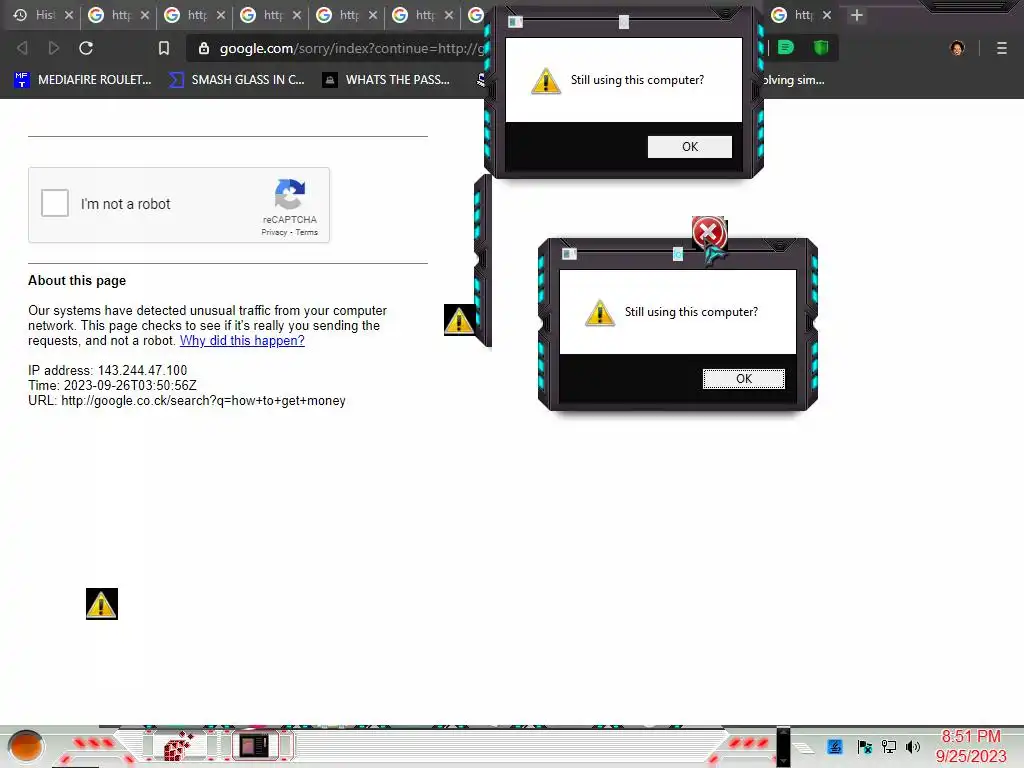1024x768 pixels.
Task: Close the History tab
Action: pyautogui.click(x=69, y=15)
